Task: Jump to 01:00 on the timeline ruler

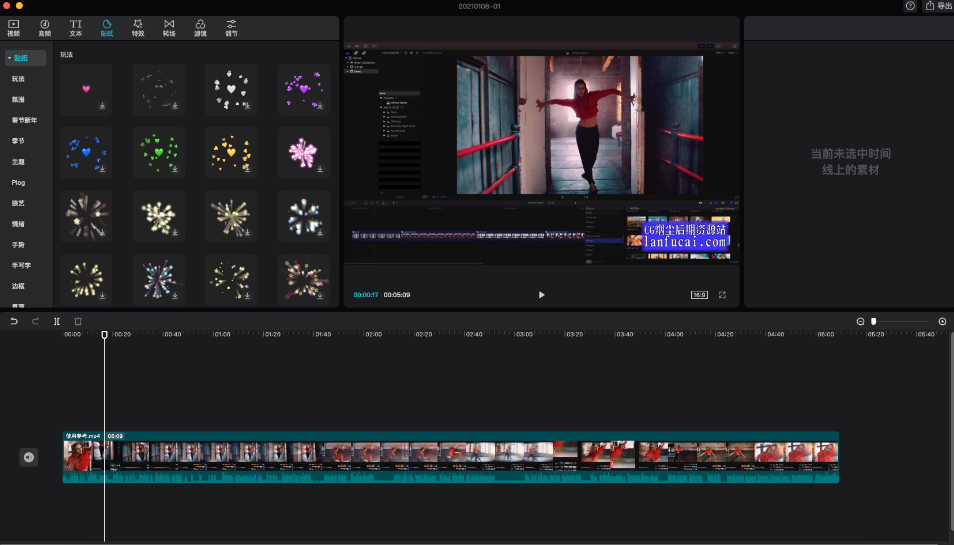Action: [222, 334]
